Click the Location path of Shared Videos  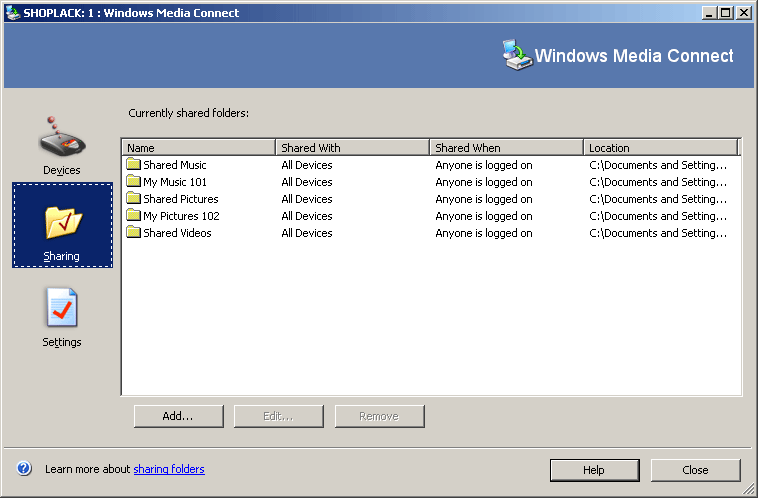click(658, 233)
